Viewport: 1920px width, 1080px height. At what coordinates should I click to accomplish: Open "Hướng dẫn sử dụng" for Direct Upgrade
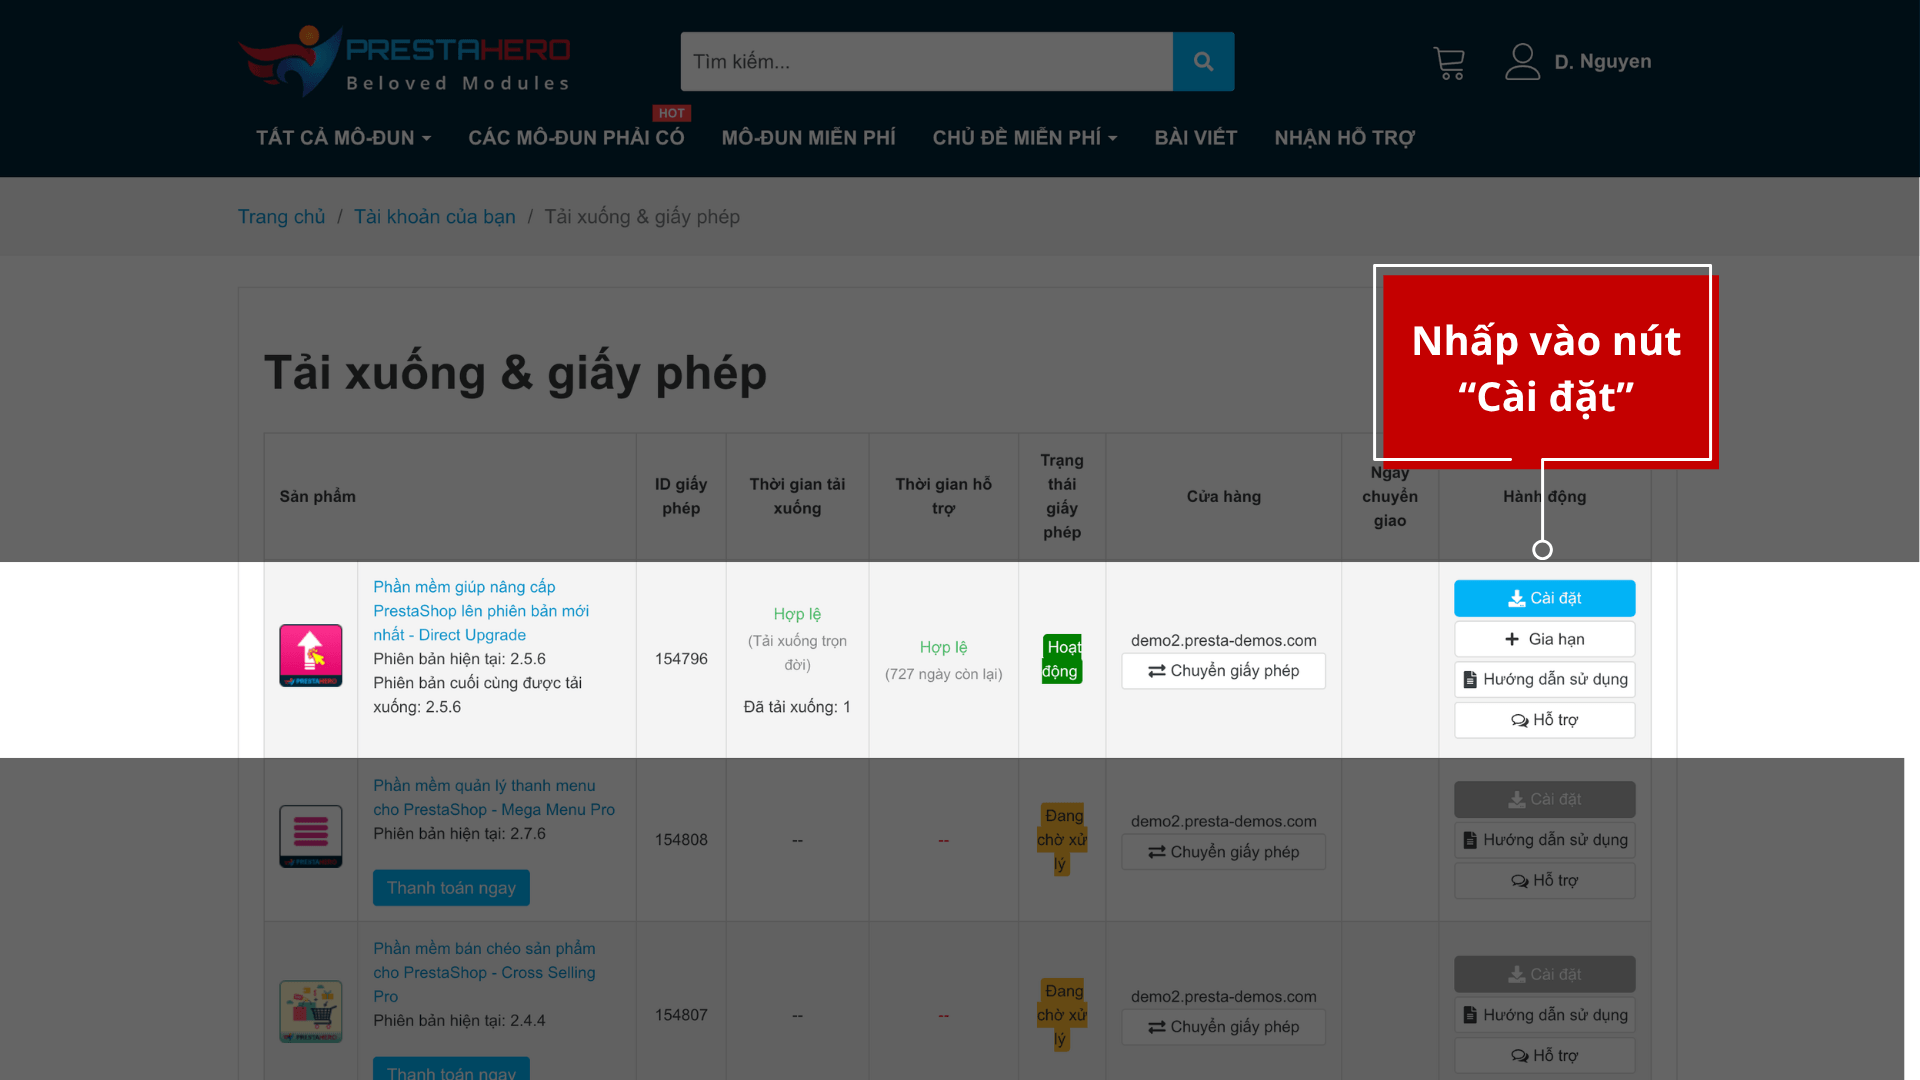[1544, 680]
